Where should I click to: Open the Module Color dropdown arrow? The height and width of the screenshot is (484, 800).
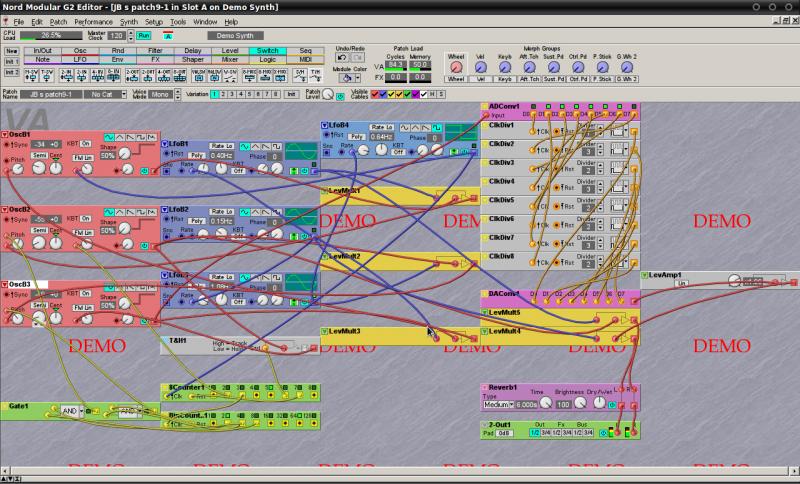tap(358, 78)
